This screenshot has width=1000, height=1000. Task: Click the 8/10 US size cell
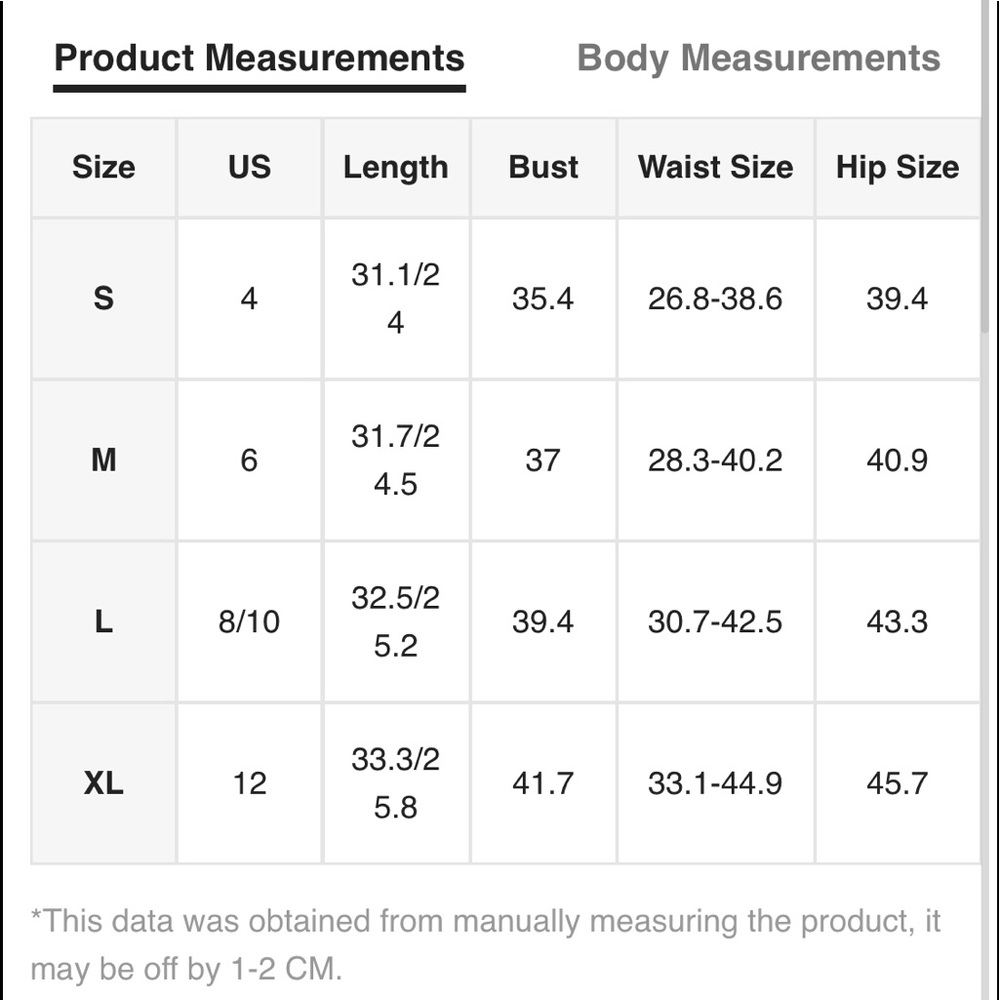pyautogui.click(x=249, y=621)
